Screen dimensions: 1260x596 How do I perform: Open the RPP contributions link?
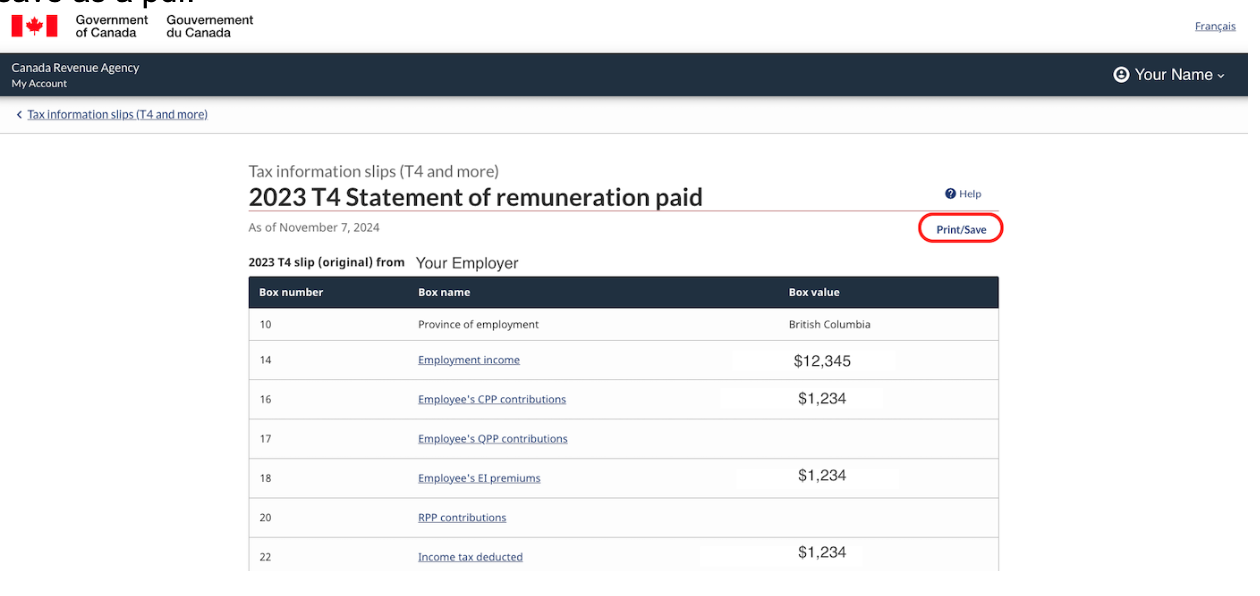(x=462, y=518)
